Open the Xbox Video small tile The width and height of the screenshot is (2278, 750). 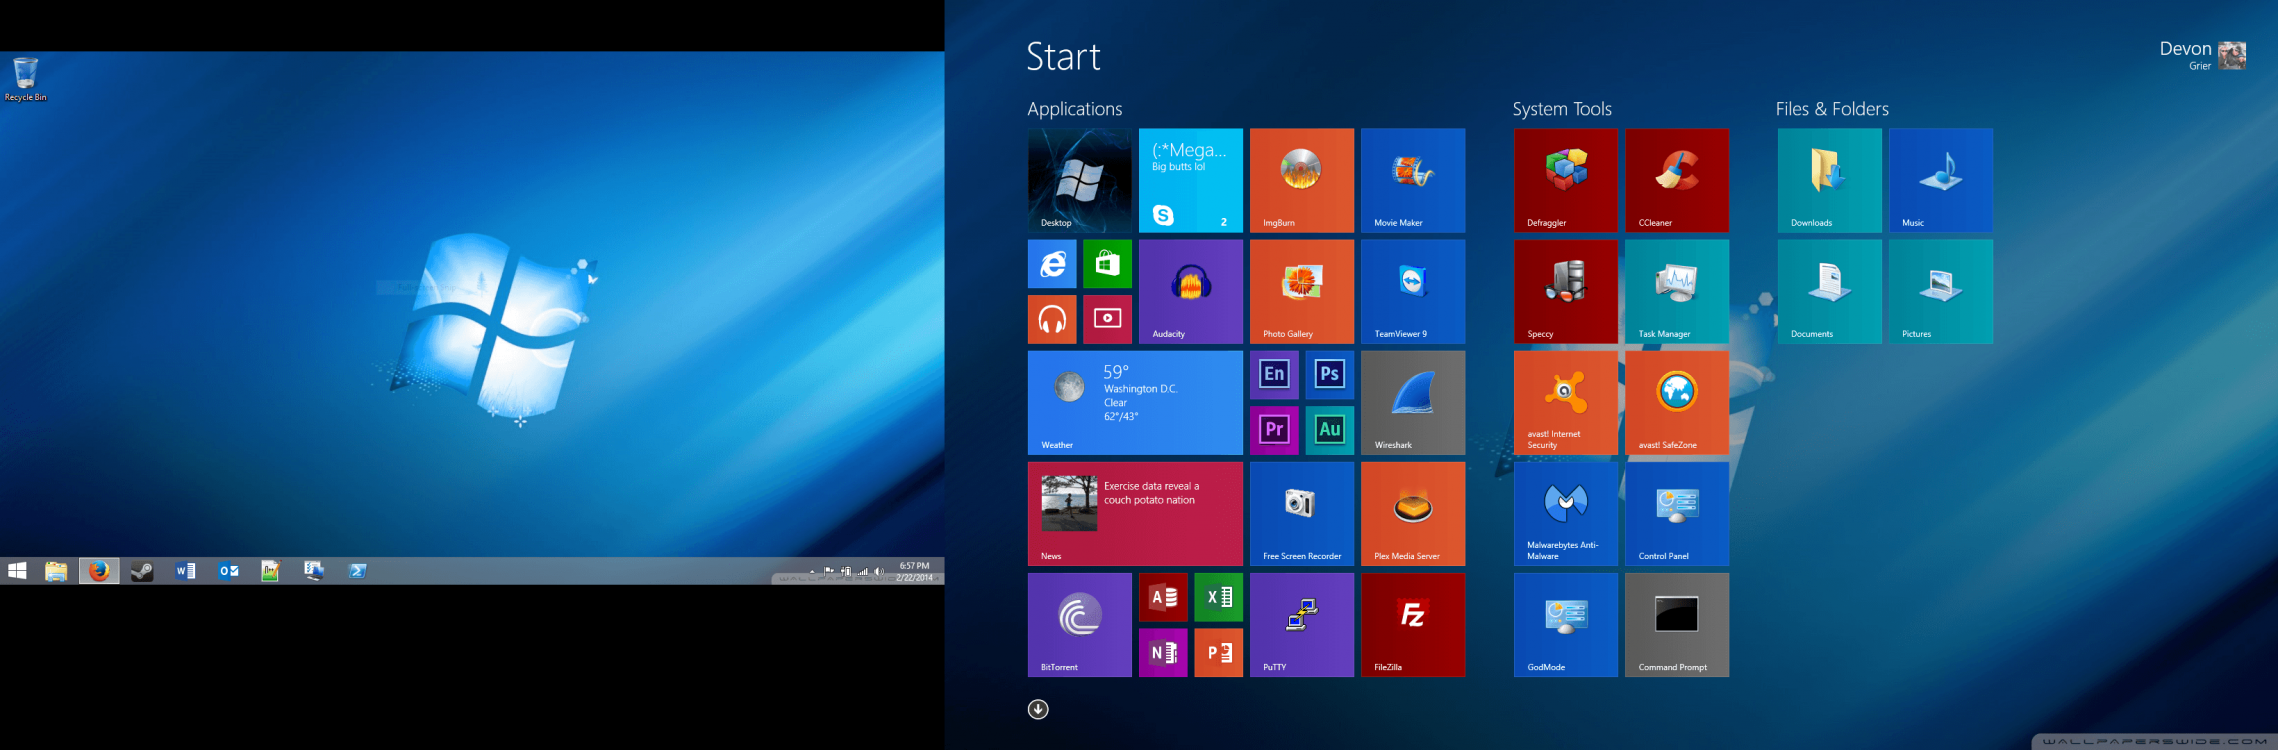click(1108, 320)
